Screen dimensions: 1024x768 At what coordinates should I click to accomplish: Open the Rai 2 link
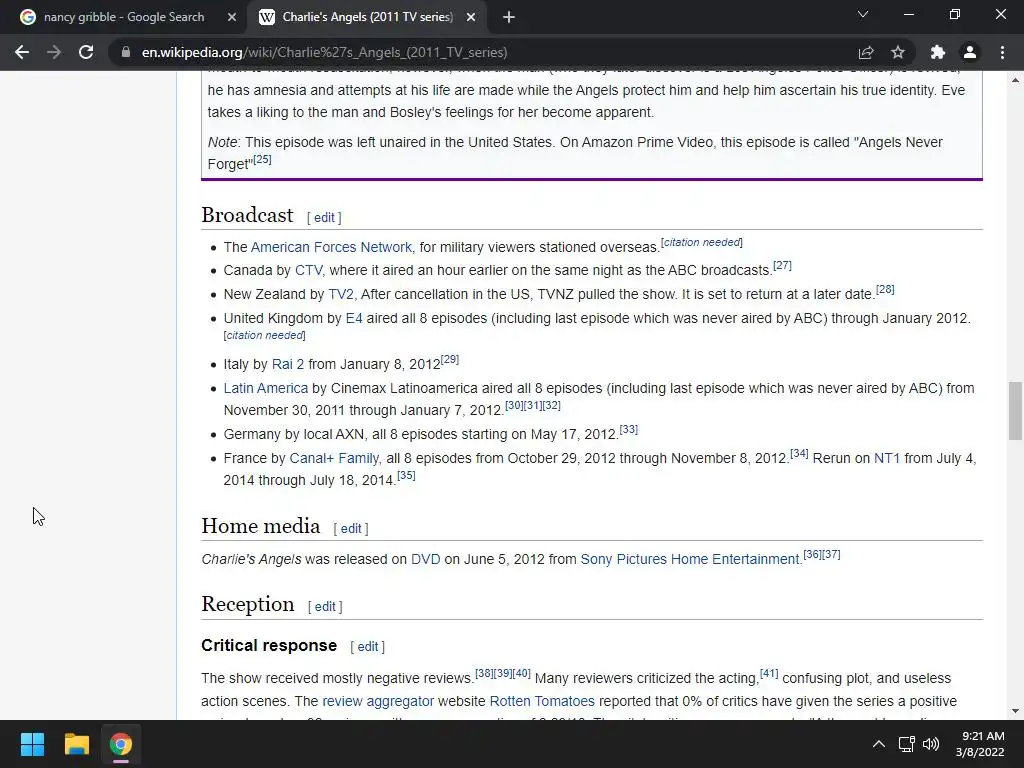(x=287, y=364)
